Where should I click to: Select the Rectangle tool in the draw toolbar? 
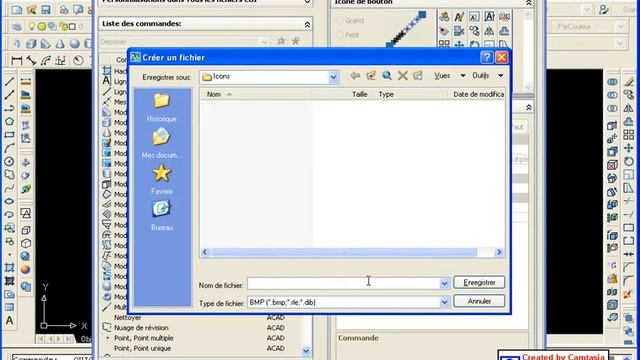(x=9, y=135)
